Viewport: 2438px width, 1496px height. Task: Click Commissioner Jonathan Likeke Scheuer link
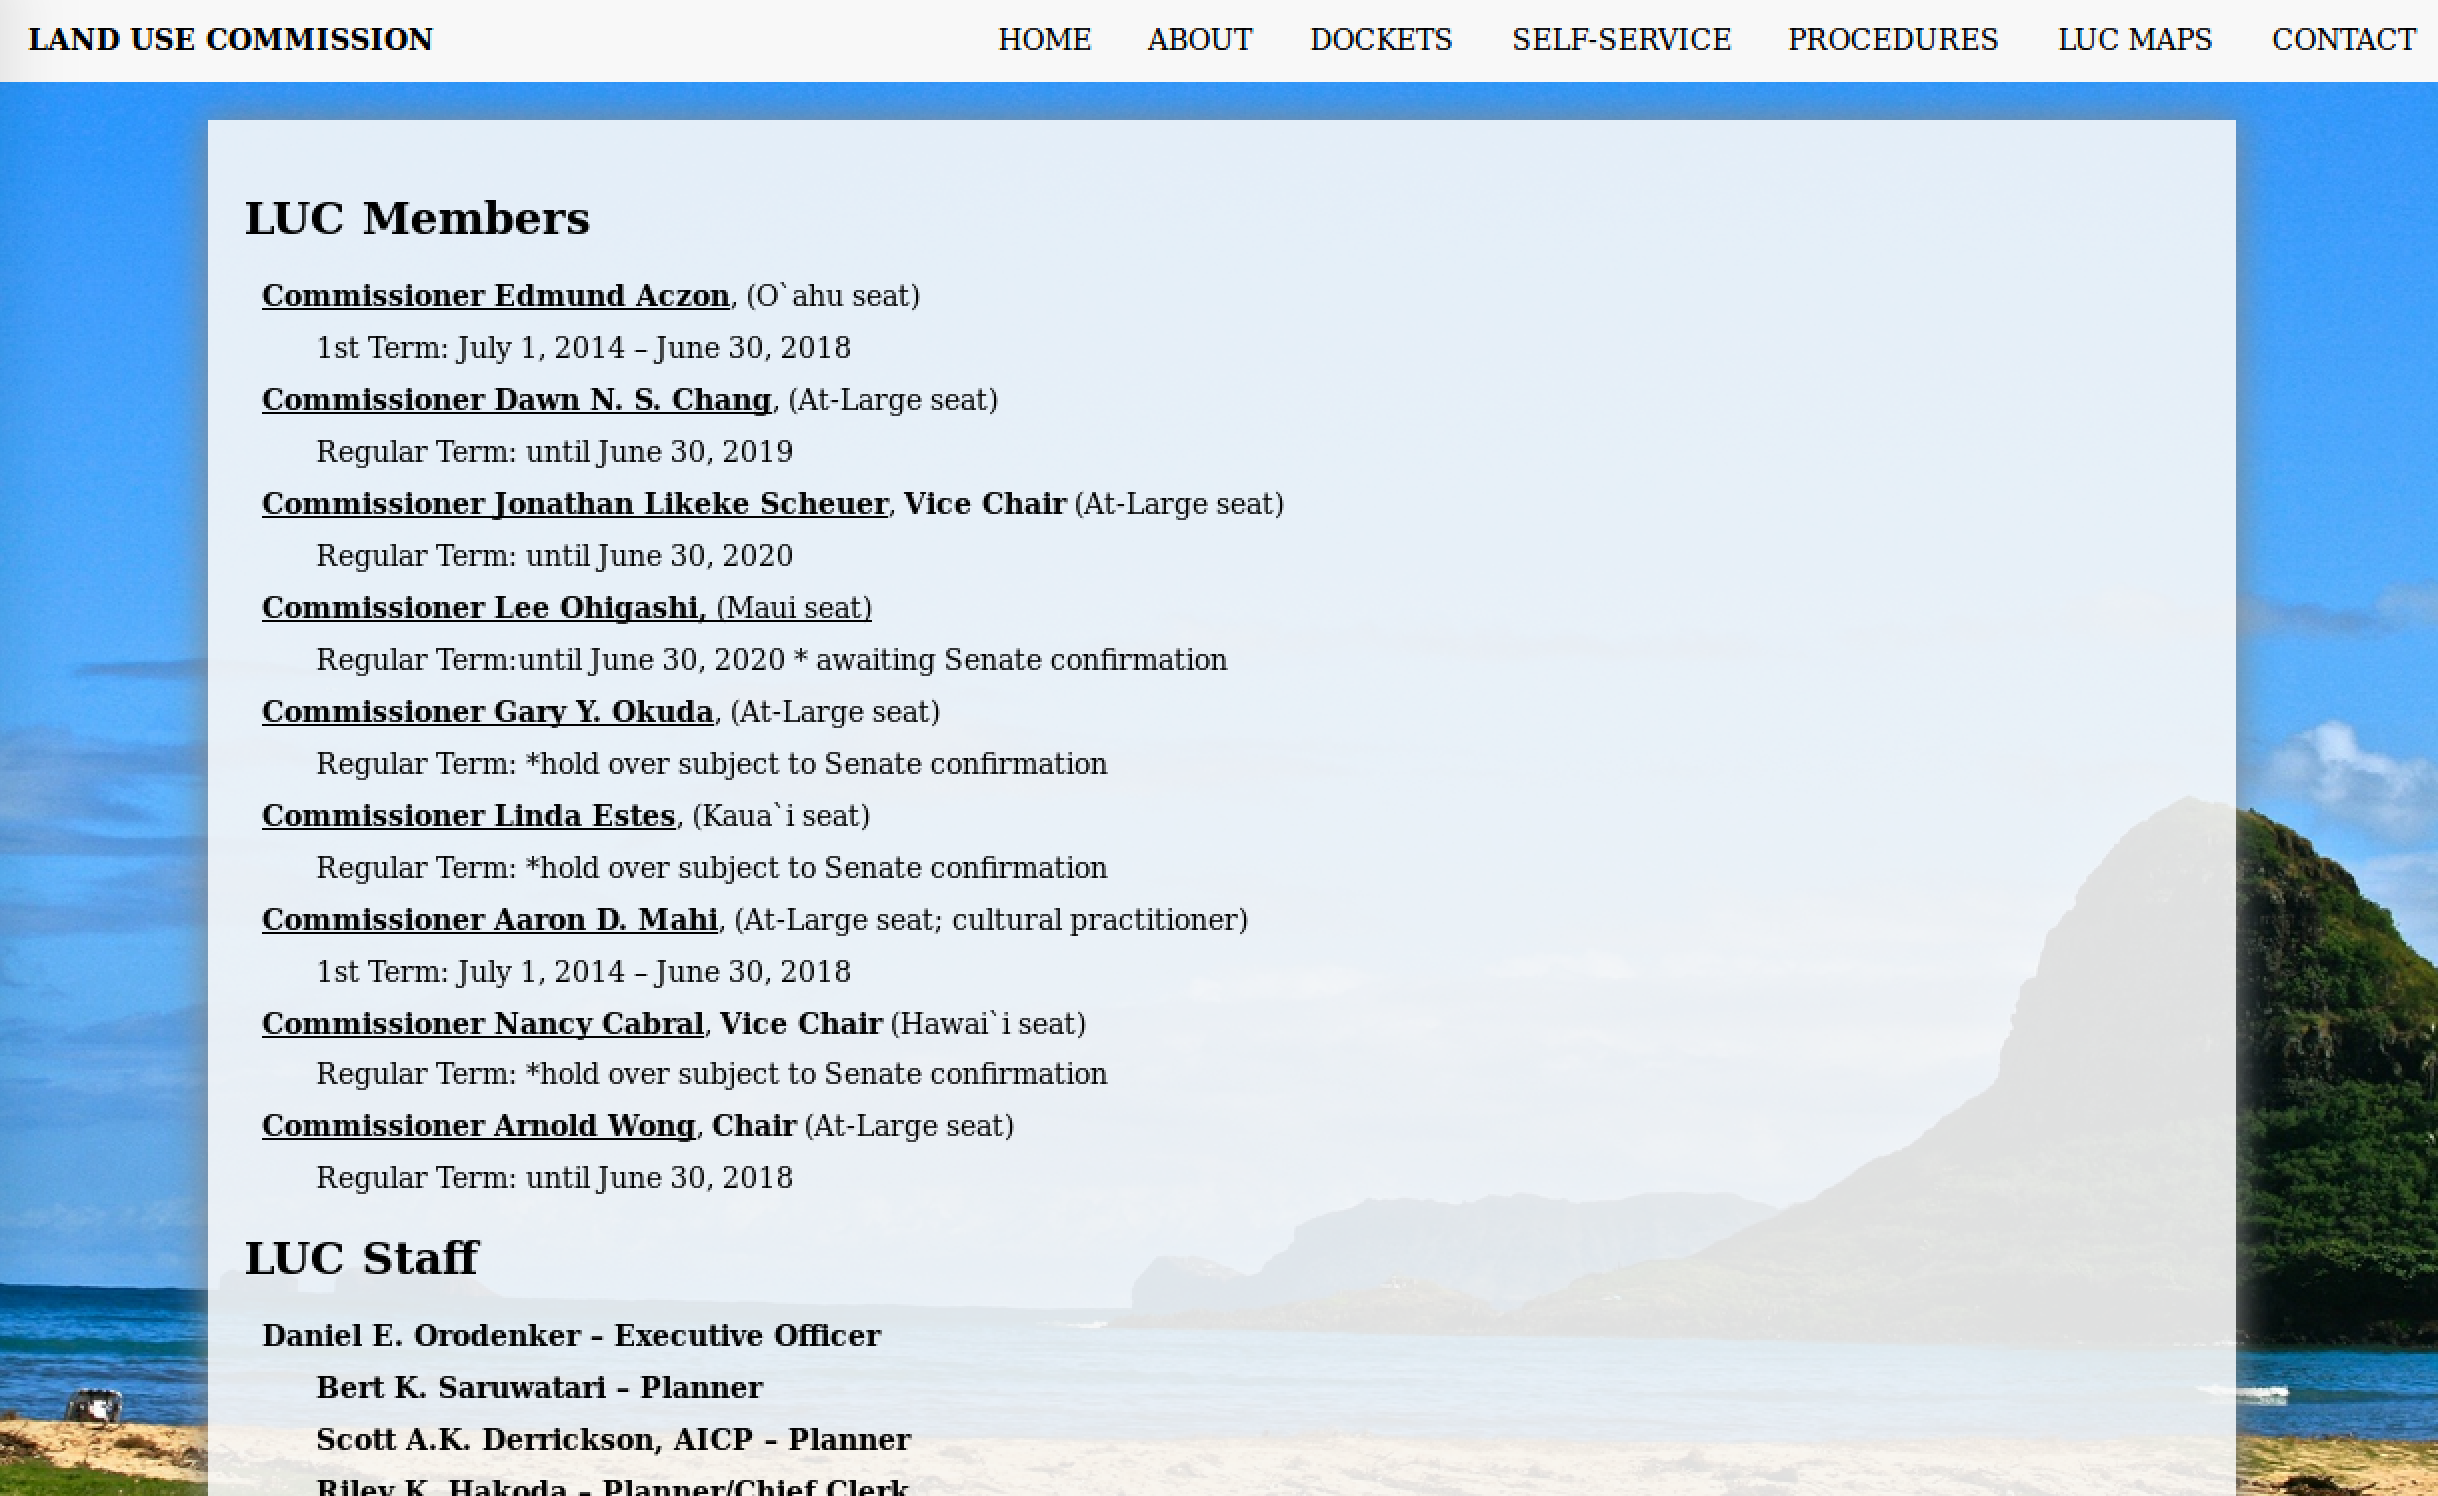pyautogui.click(x=574, y=504)
